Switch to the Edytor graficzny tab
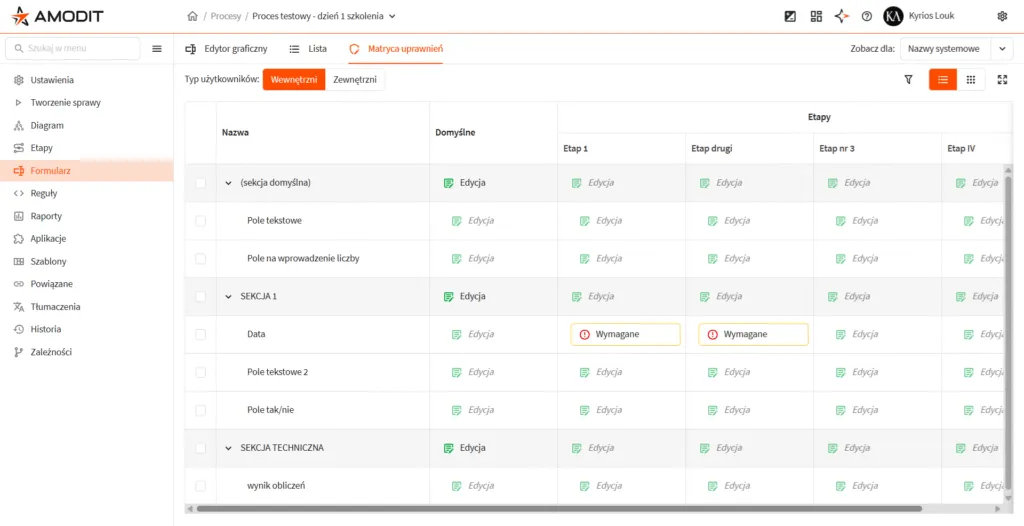The width and height of the screenshot is (1024, 526). coord(226,48)
